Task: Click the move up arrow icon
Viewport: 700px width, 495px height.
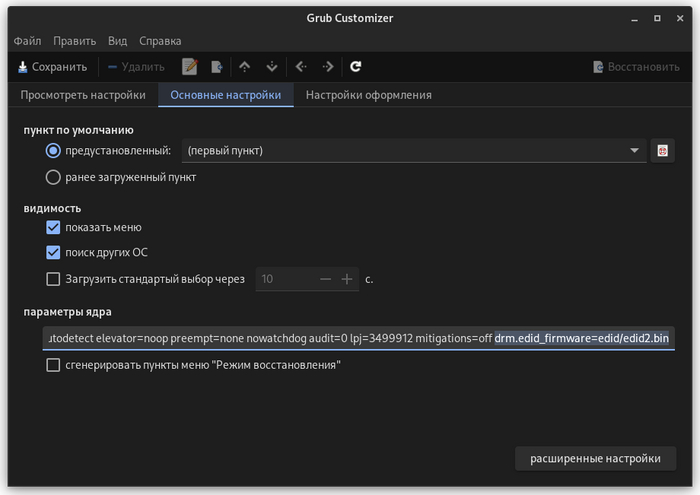Action: pos(244,67)
